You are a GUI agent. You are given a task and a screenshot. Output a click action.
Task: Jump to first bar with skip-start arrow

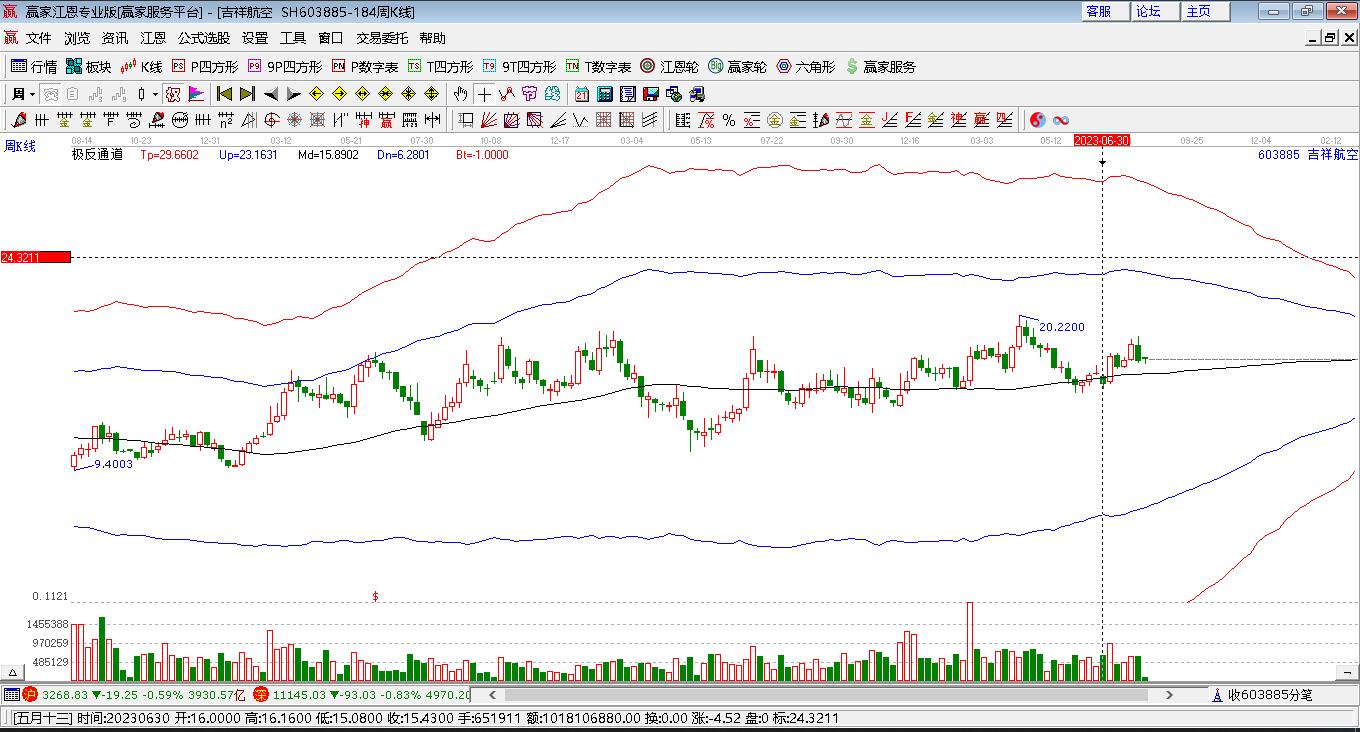(224, 94)
